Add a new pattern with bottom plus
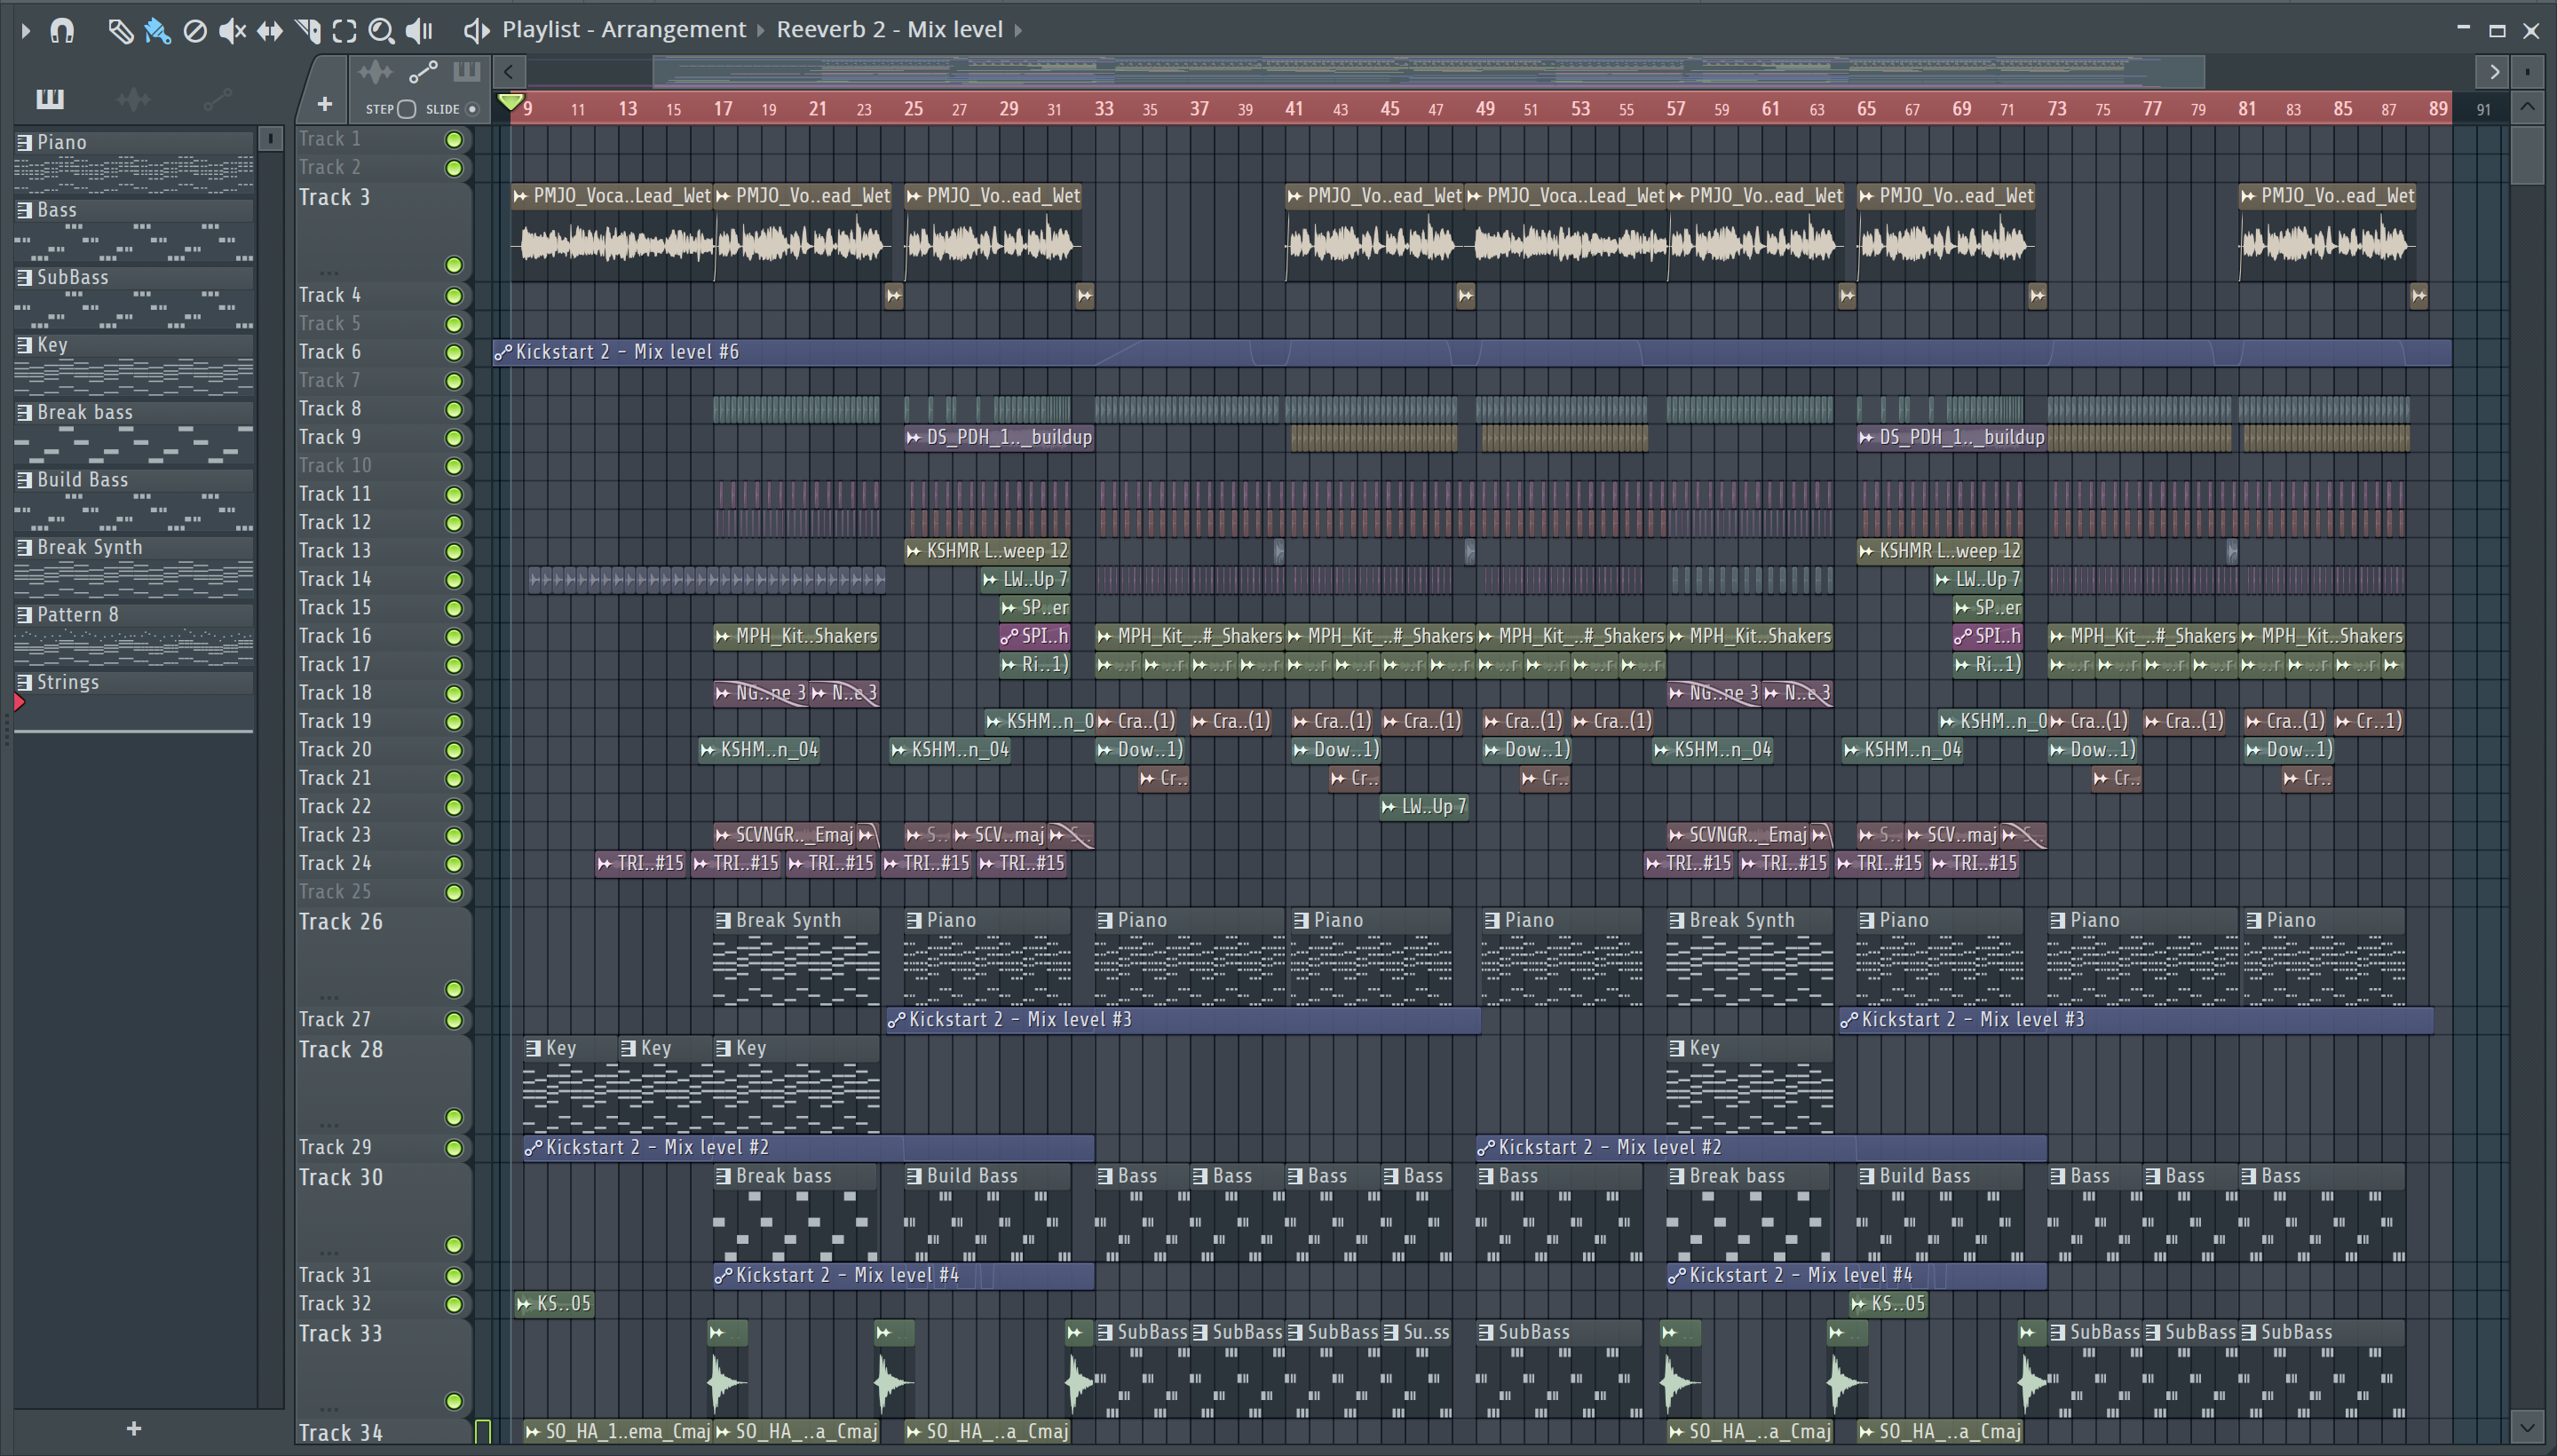 134,1429
